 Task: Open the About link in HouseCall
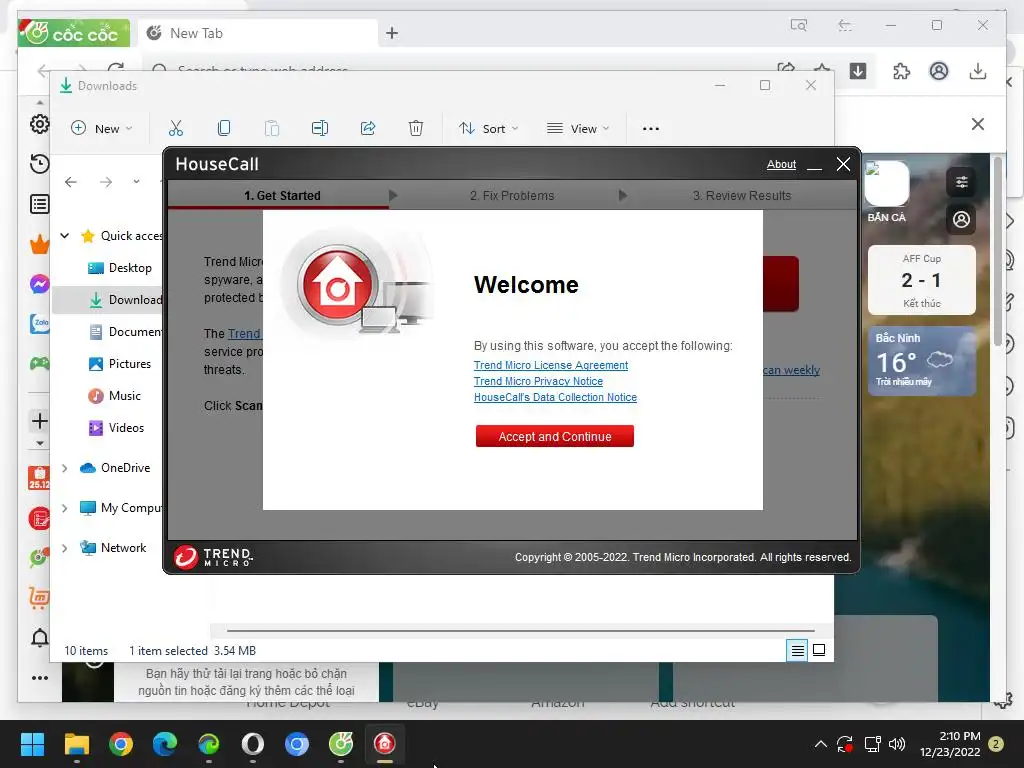click(x=781, y=165)
